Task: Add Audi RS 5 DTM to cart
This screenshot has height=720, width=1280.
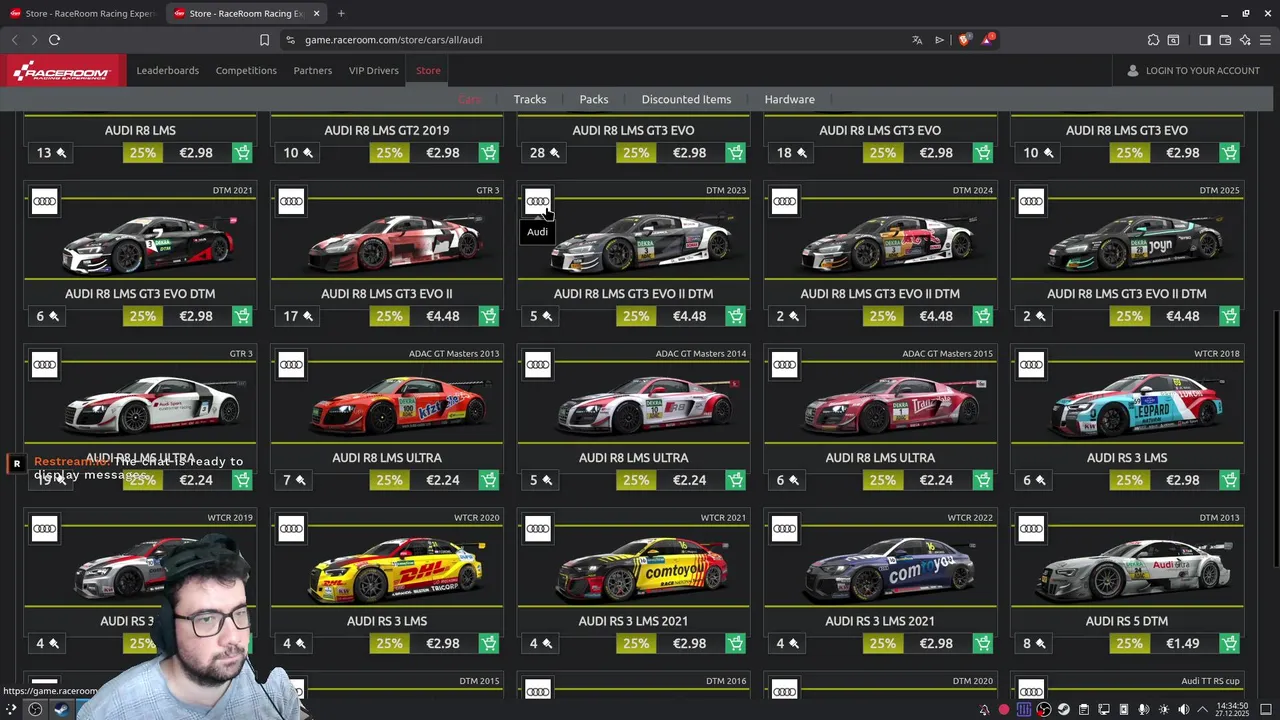Action: [x=1230, y=643]
